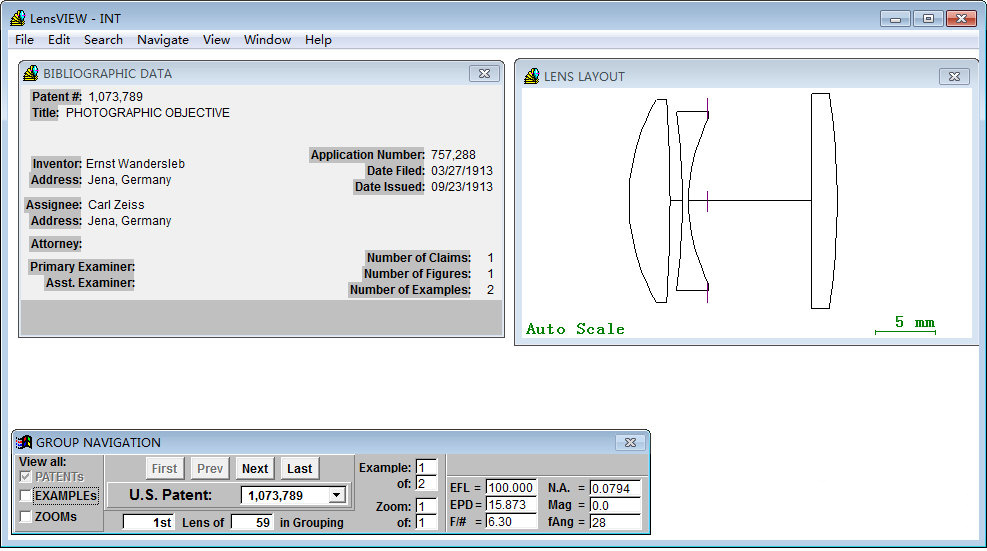This screenshot has width=987, height=551.
Task: Expand the U.S. Patent number dropdown
Action: [336, 495]
